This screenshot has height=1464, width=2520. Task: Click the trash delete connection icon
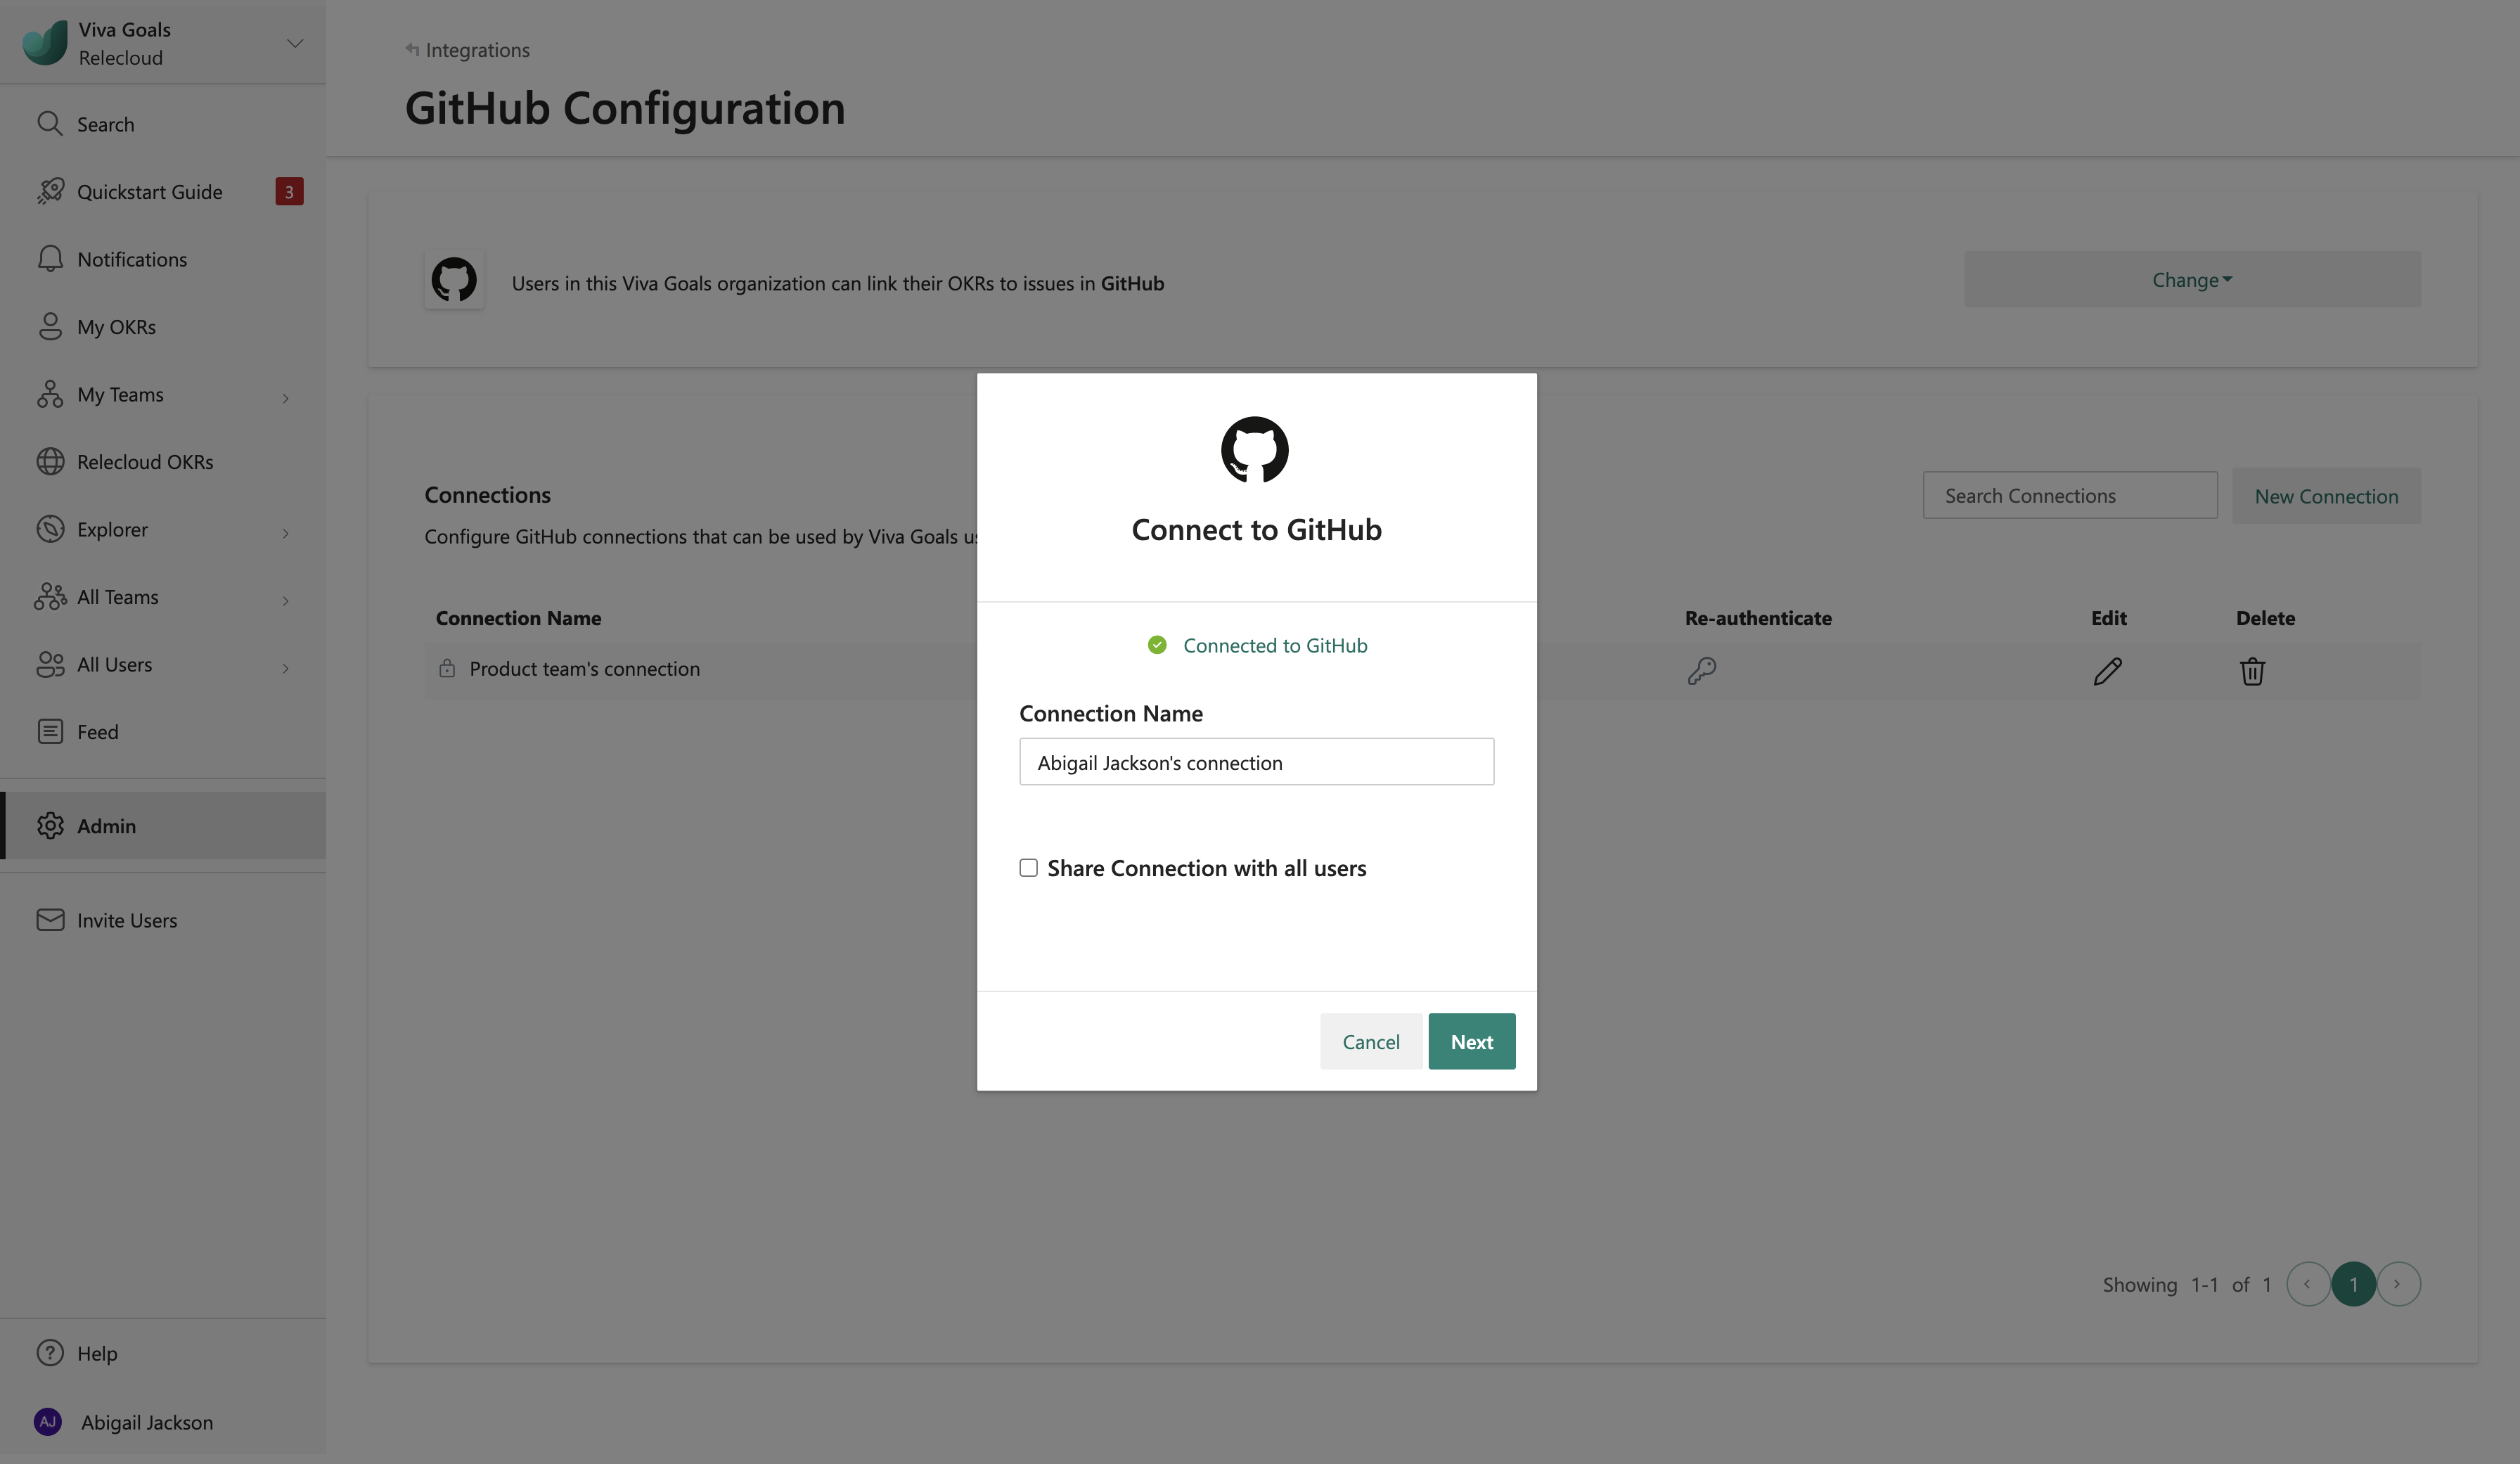pyautogui.click(x=2251, y=671)
